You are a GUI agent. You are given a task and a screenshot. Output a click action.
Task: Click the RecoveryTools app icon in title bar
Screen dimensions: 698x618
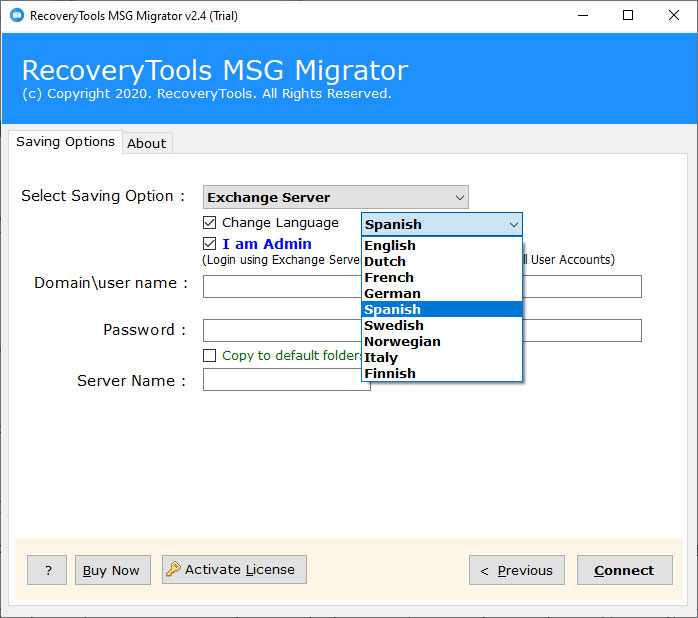tap(17, 16)
